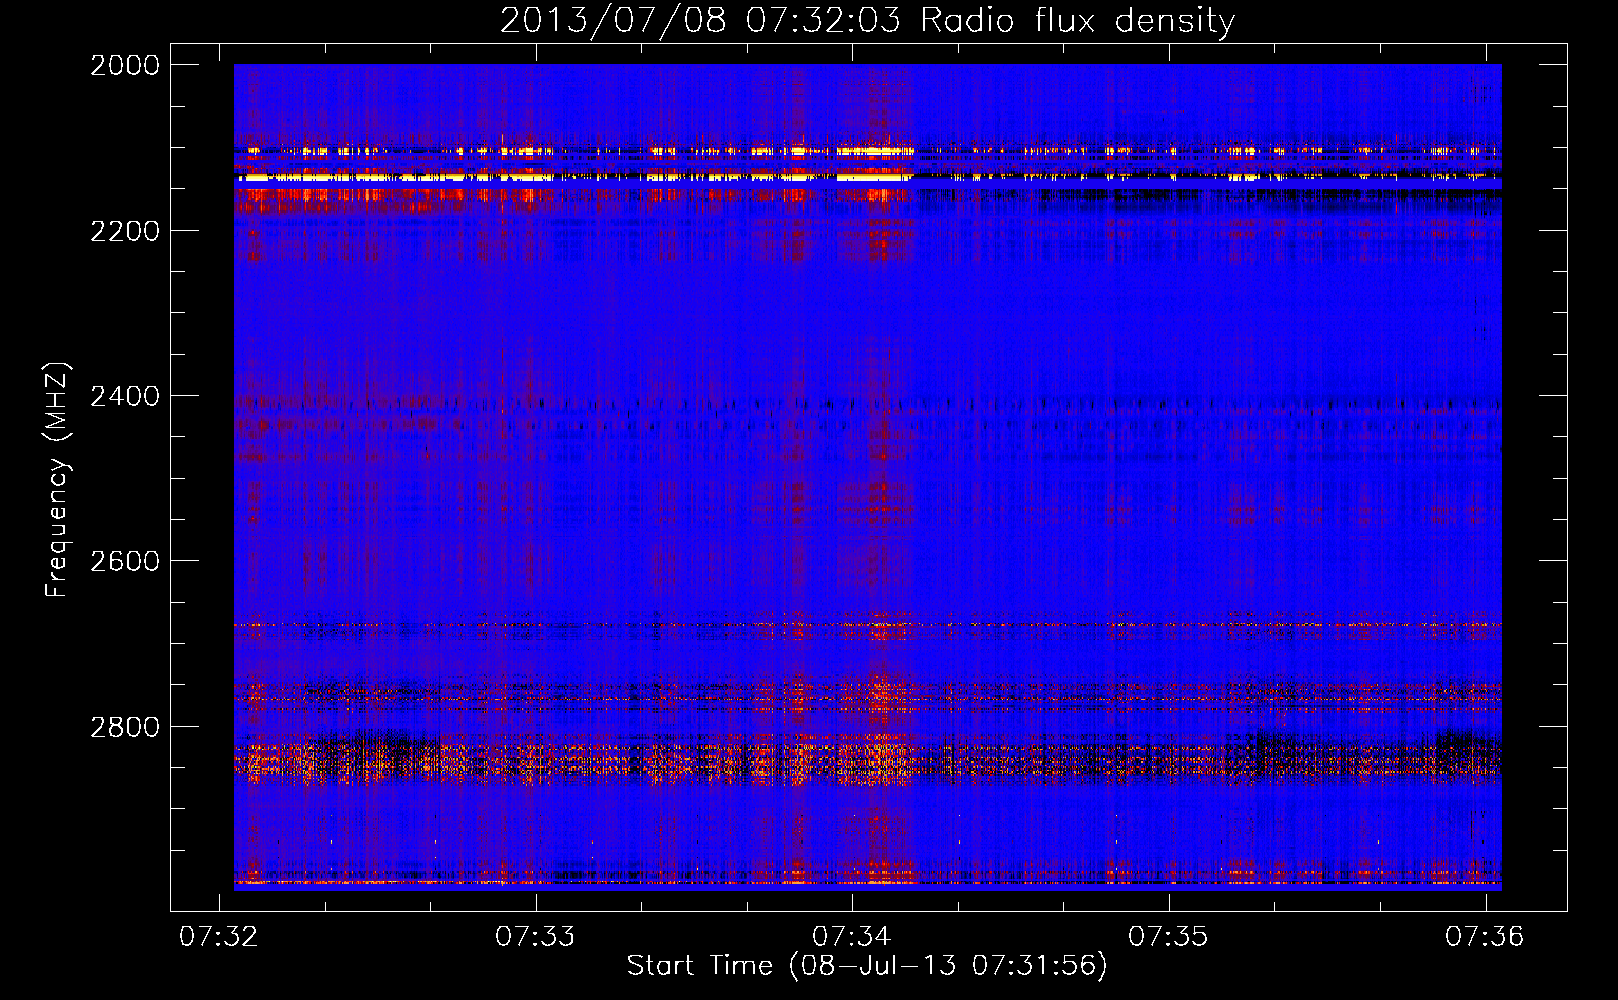Click the "Start Time (08-Jul-13 07:31:56)" label
The height and width of the screenshot is (1000, 1618).
tap(867, 966)
